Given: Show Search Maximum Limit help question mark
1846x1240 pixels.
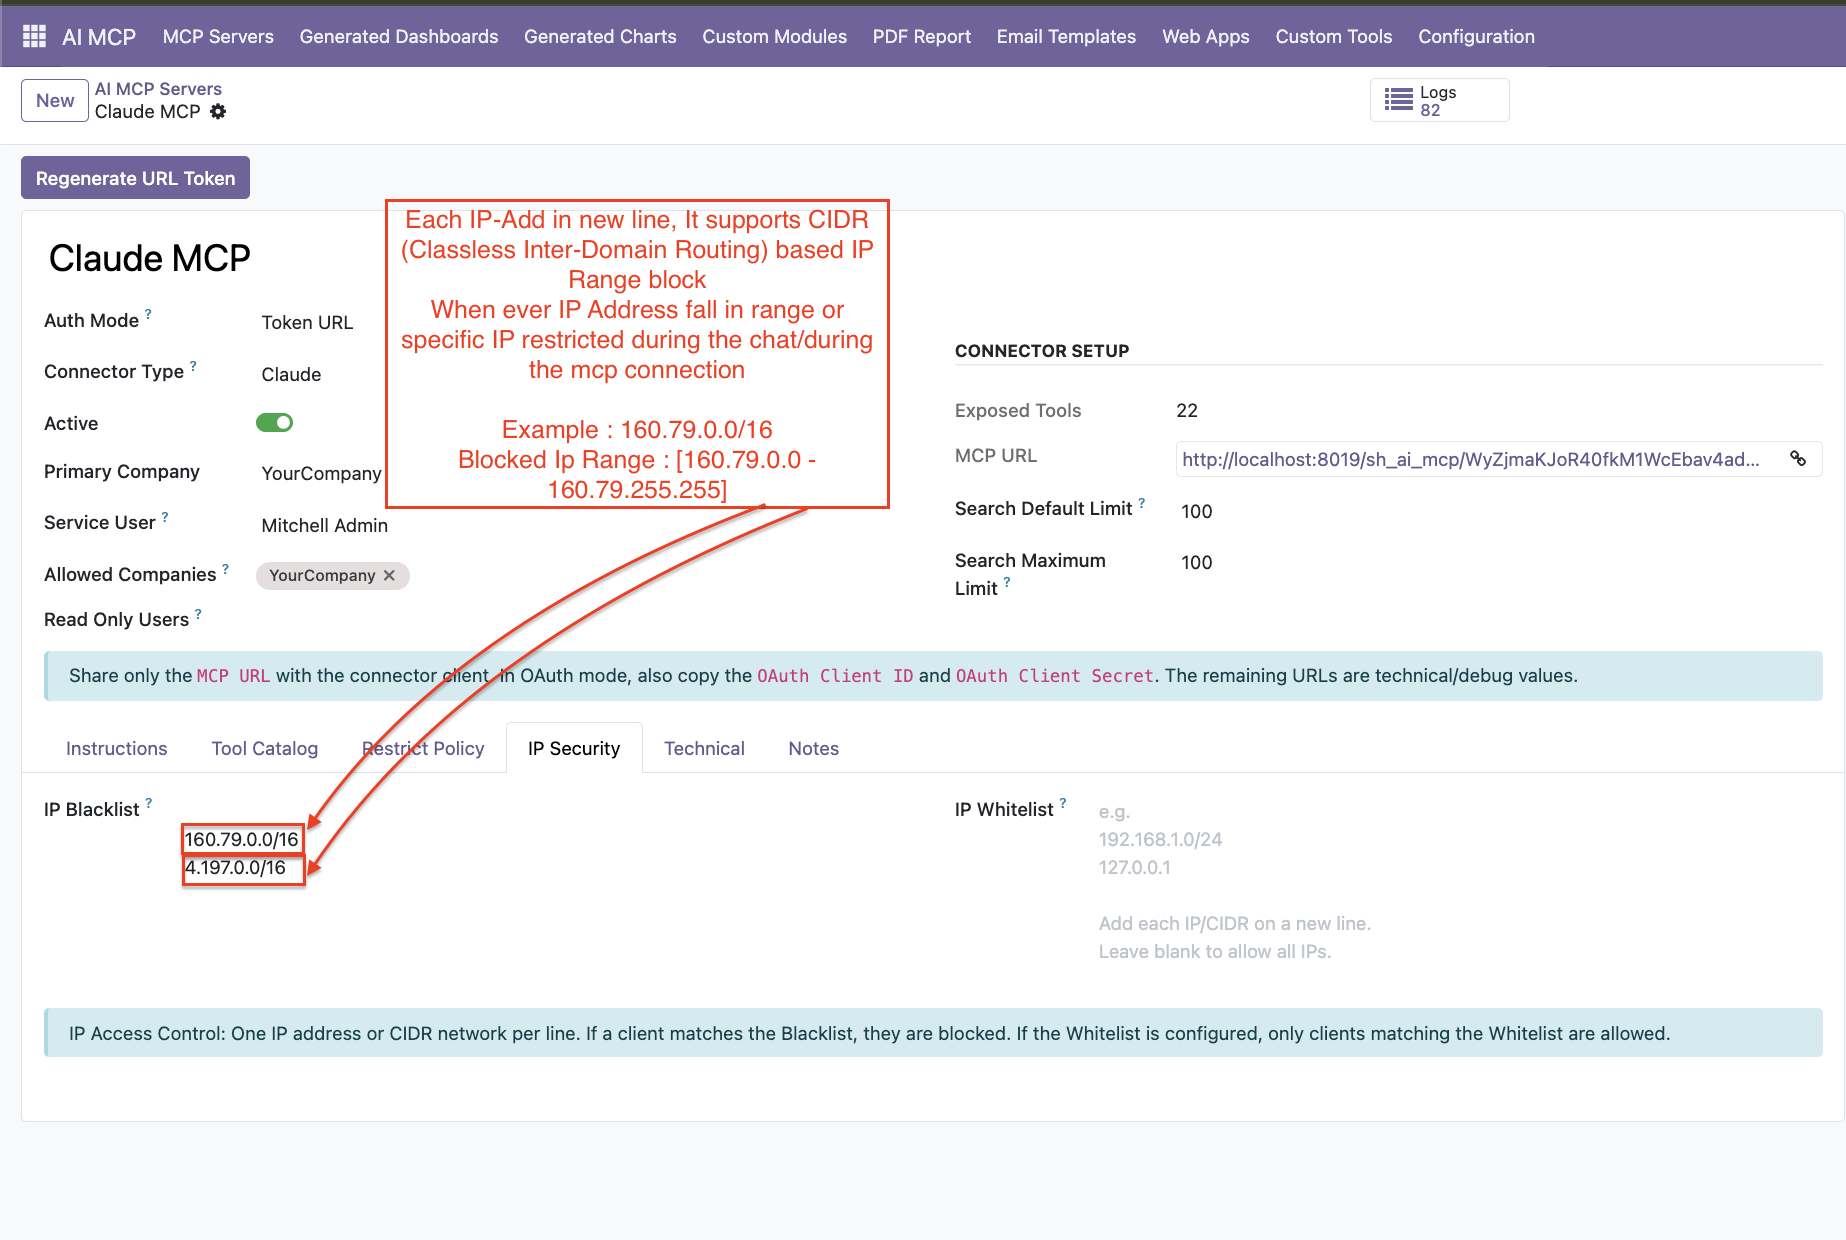Looking at the screenshot, I should (x=1007, y=582).
